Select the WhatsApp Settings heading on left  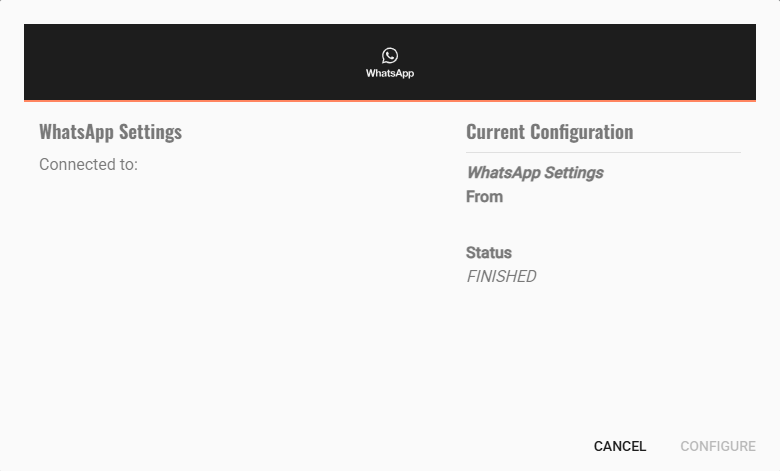[110, 132]
